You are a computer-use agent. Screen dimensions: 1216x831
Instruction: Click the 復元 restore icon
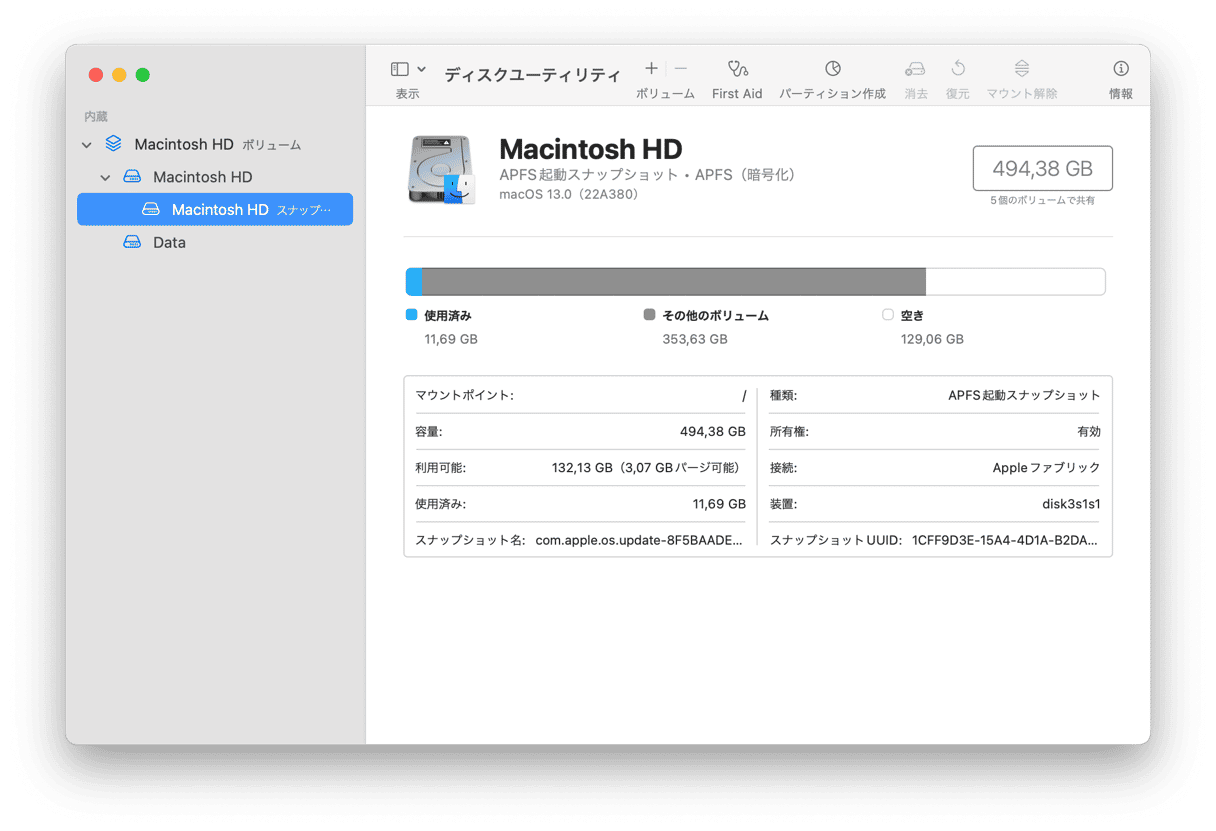click(x=957, y=69)
